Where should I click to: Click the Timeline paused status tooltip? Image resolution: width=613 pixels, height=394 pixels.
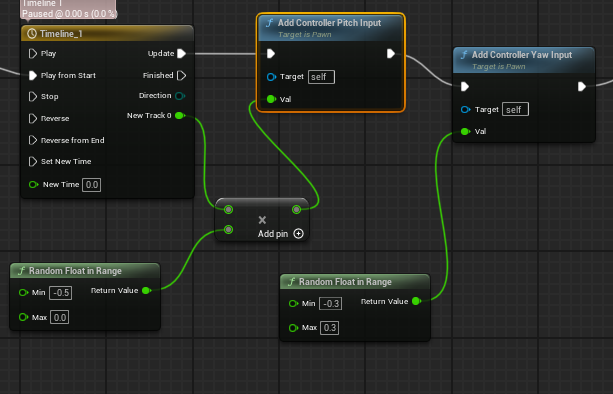pos(68,9)
